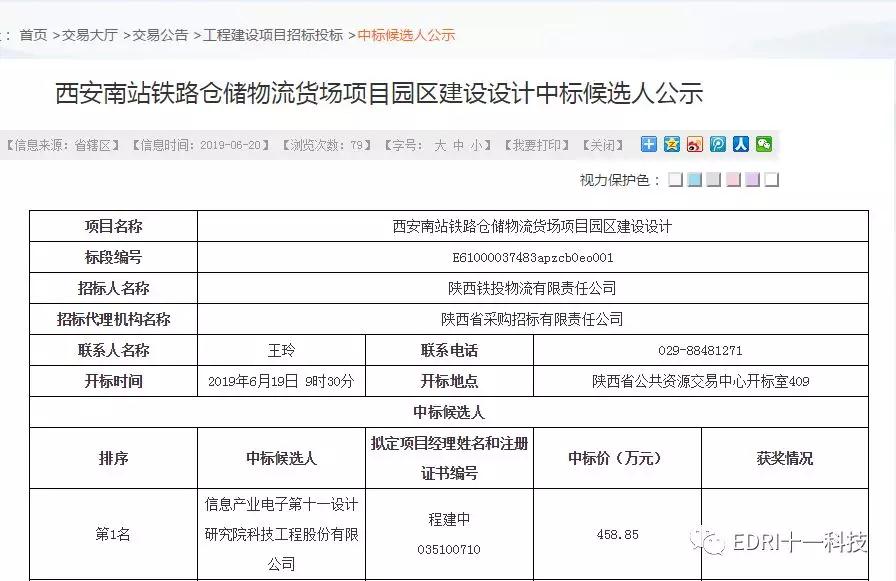The height and width of the screenshot is (581, 896).
Task: Click the 关闭 close link
Action: pyautogui.click(x=603, y=145)
